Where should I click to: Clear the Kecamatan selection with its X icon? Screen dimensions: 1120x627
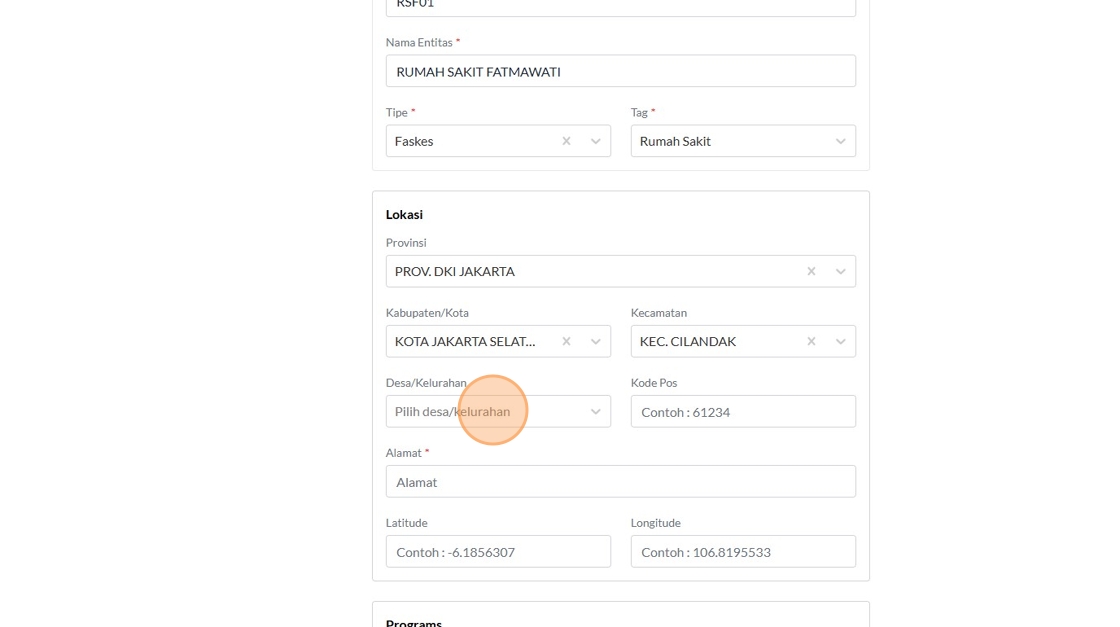811,341
